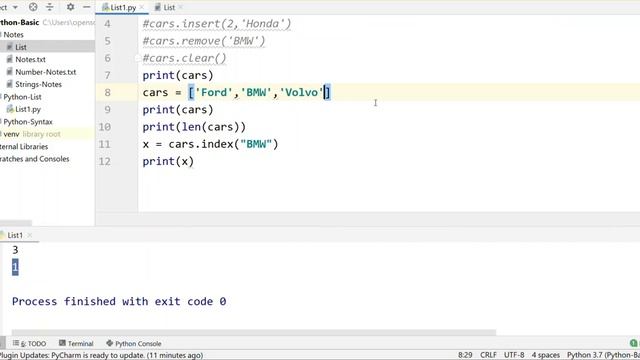Click the Plugin Updates status message

(x=101, y=355)
